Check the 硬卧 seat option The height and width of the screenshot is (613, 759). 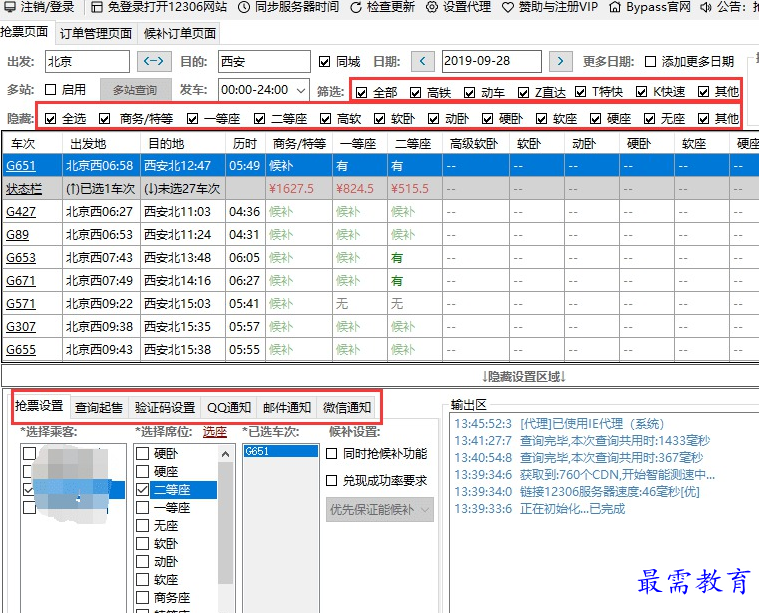coord(142,453)
